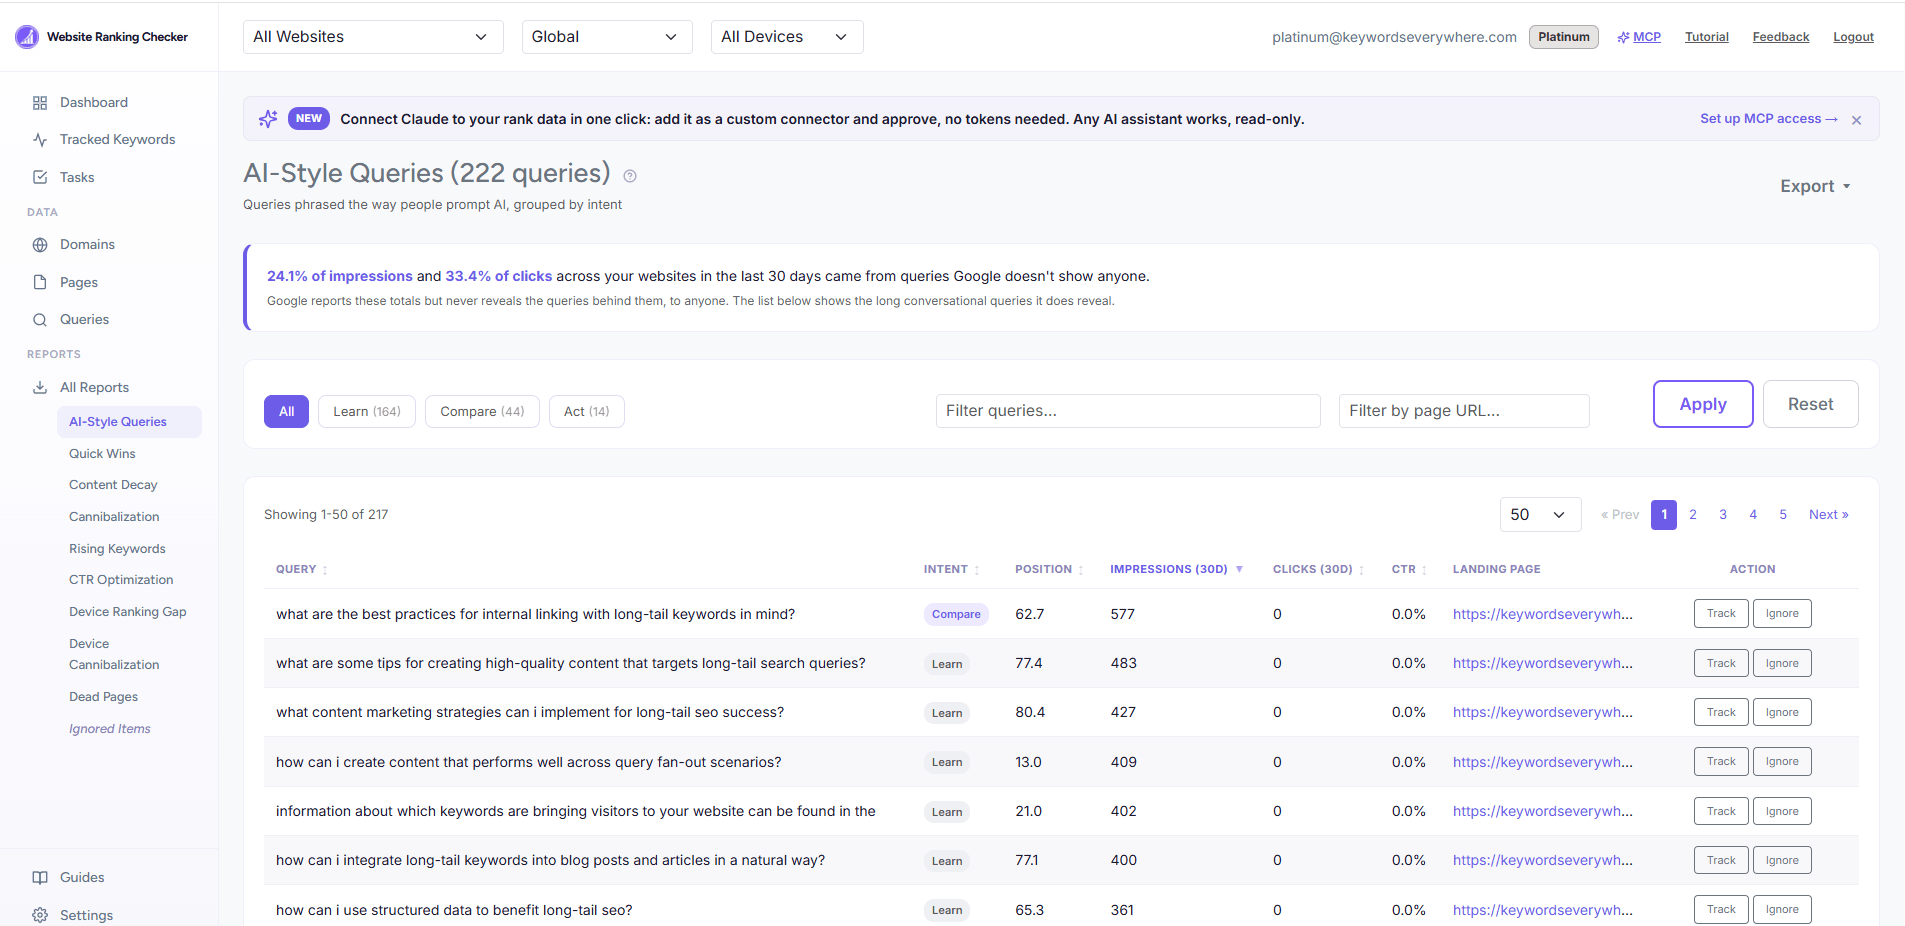
Task: Filter by Act (14) intent
Action: pos(587,411)
